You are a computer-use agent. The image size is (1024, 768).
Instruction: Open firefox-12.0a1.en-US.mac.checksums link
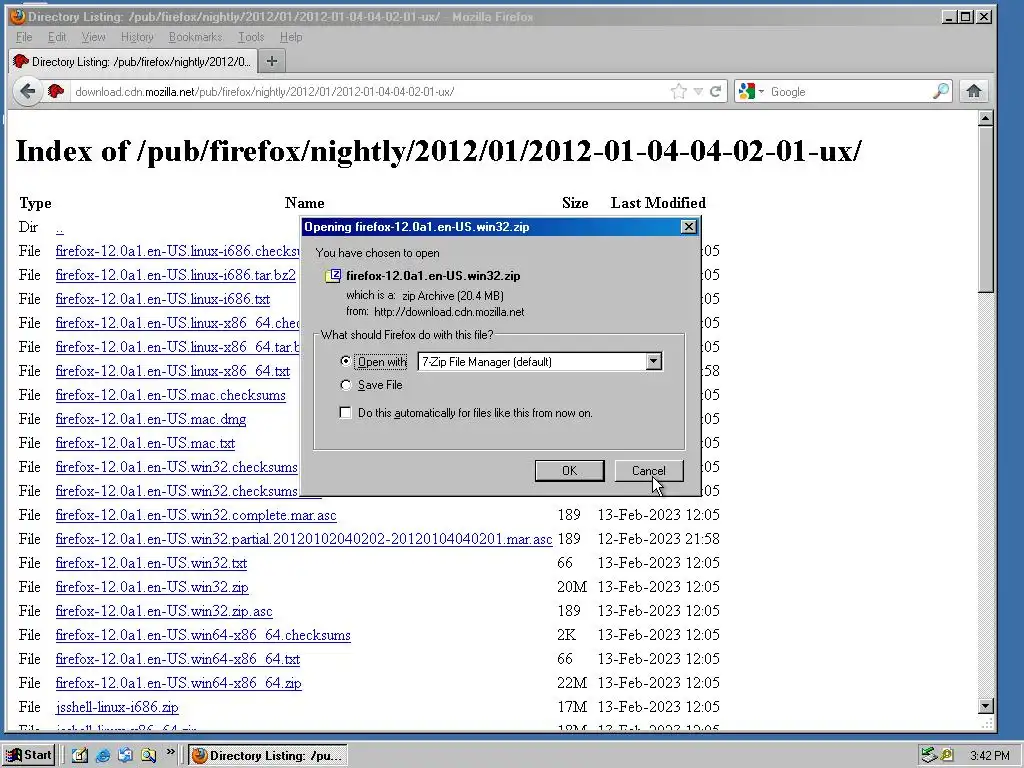pyautogui.click(x=170, y=395)
